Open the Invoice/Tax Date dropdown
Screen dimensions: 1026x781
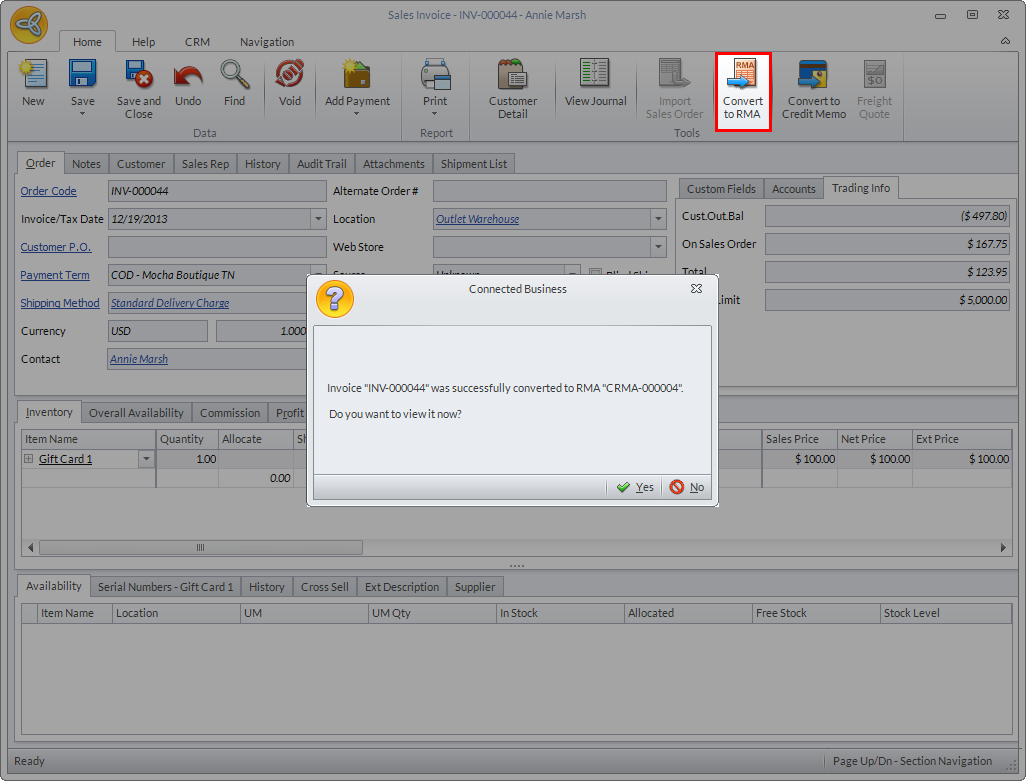tap(318, 219)
